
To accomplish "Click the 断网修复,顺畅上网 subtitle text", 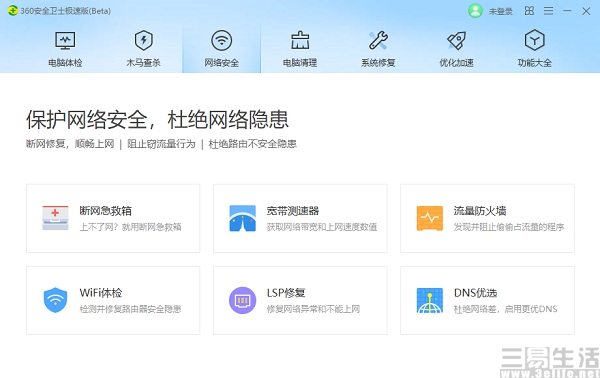I will coord(70,144).
